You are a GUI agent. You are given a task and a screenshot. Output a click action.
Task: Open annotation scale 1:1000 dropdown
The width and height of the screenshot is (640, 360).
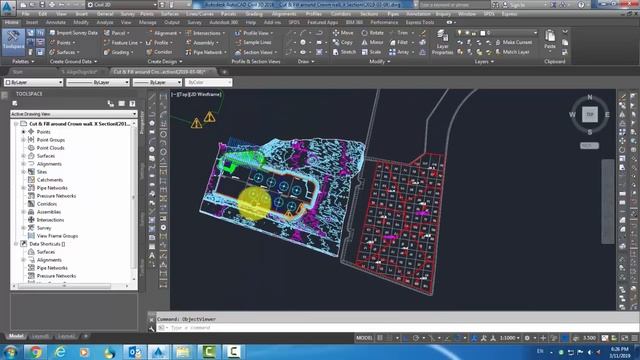(x=509, y=338)
